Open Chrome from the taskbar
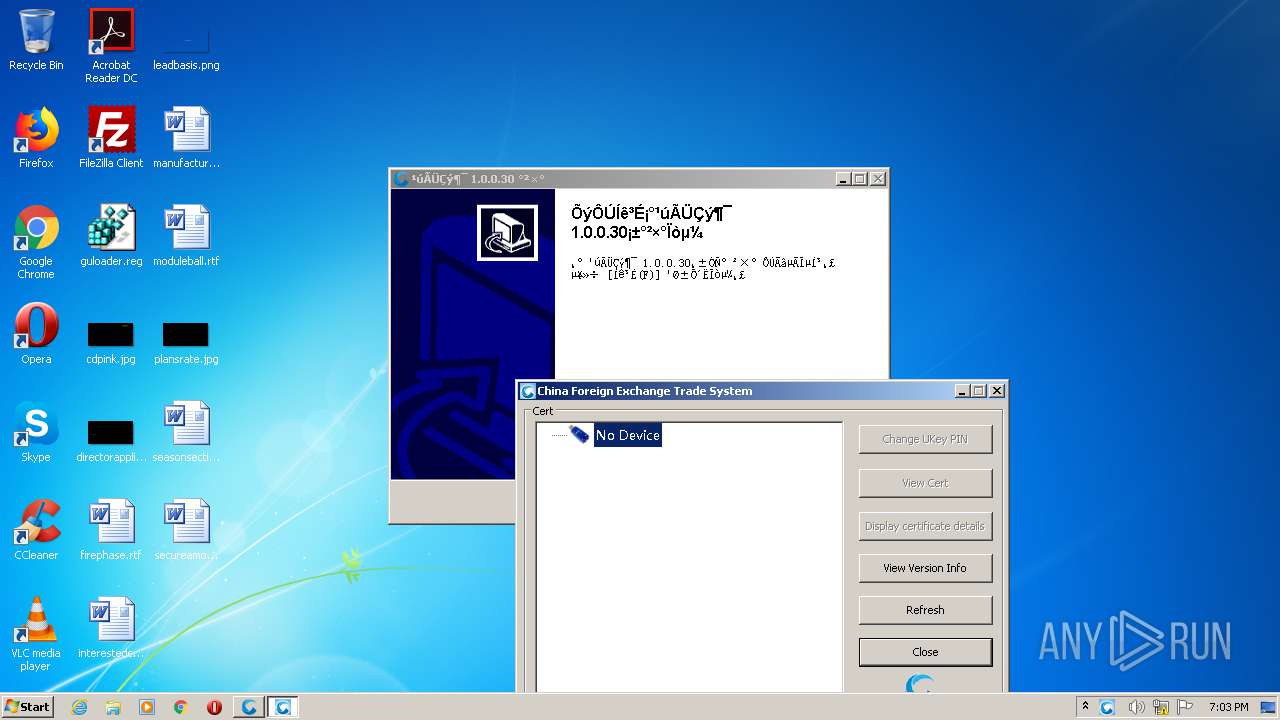The width and height of the screenshot is (1280, 720). pyautogui.click(x=181, y=707)
